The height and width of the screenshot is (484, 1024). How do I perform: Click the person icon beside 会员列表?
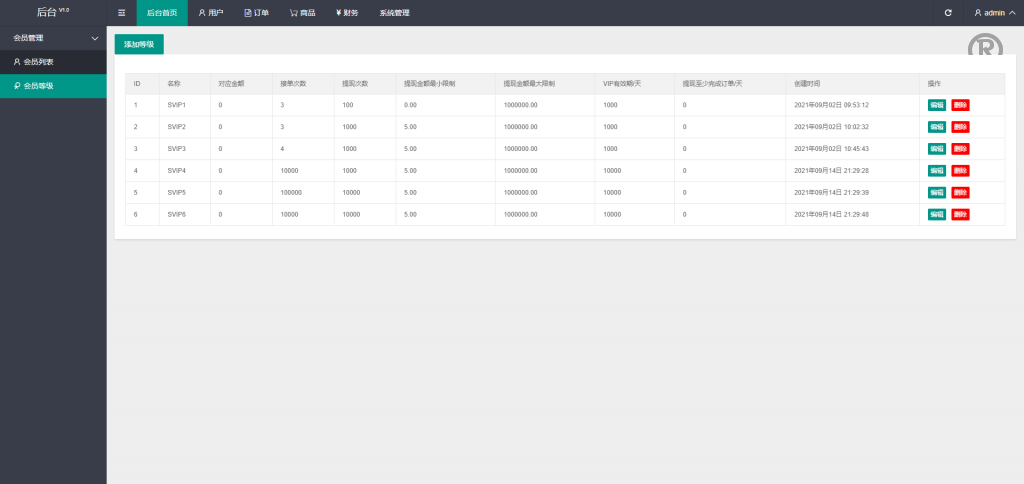[16, 62]
